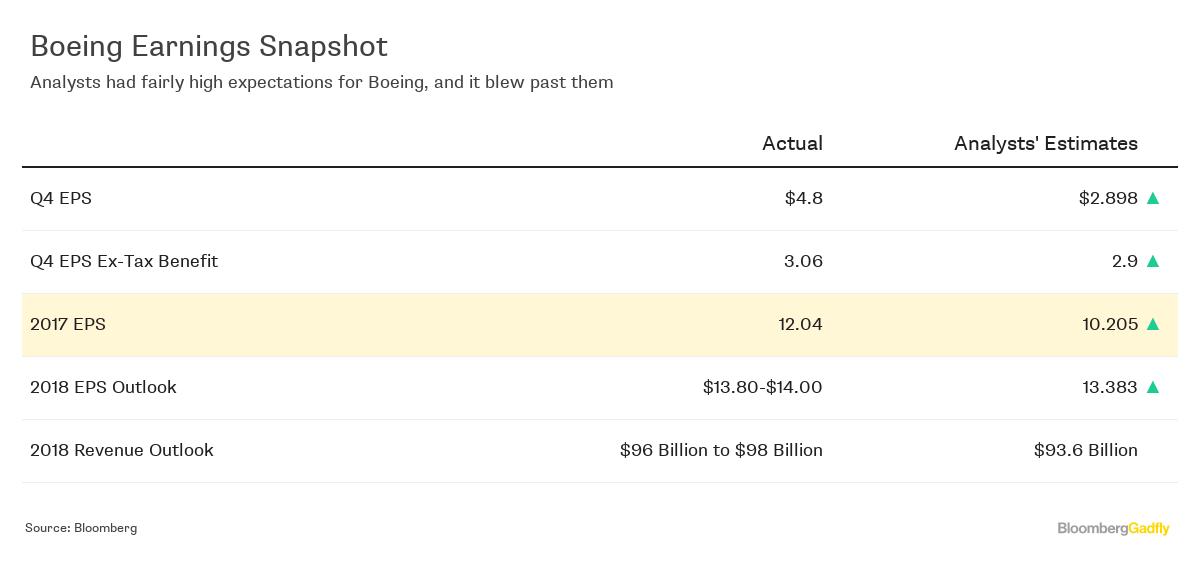
Task: Click the $4.8 actual value
Action: [x=804, y=198]
